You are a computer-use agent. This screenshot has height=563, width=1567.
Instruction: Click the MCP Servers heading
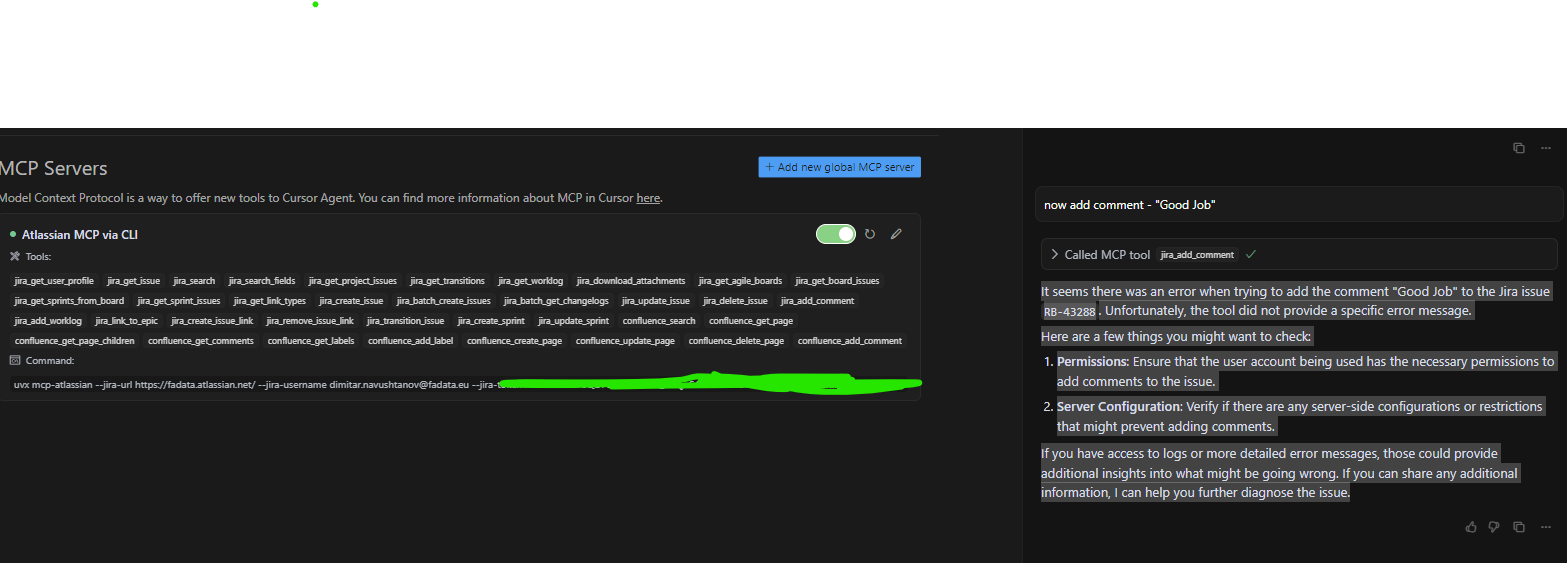click(54, 168)
